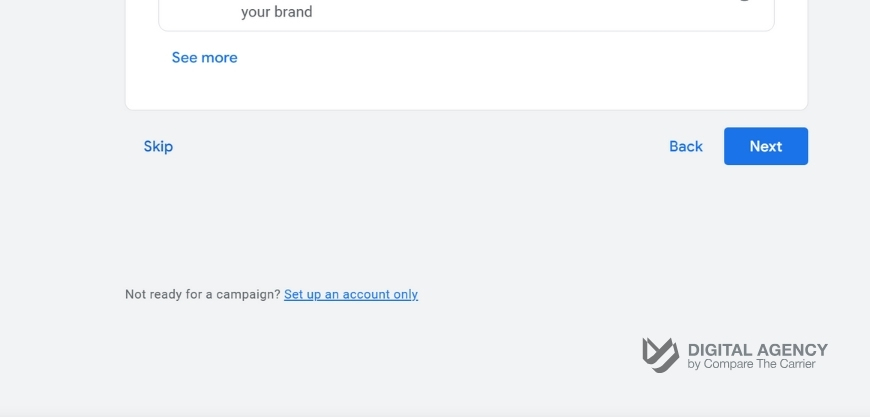Click the Skip text button
This screenshot has width=870, height=417.
click(x=158, y=146)
